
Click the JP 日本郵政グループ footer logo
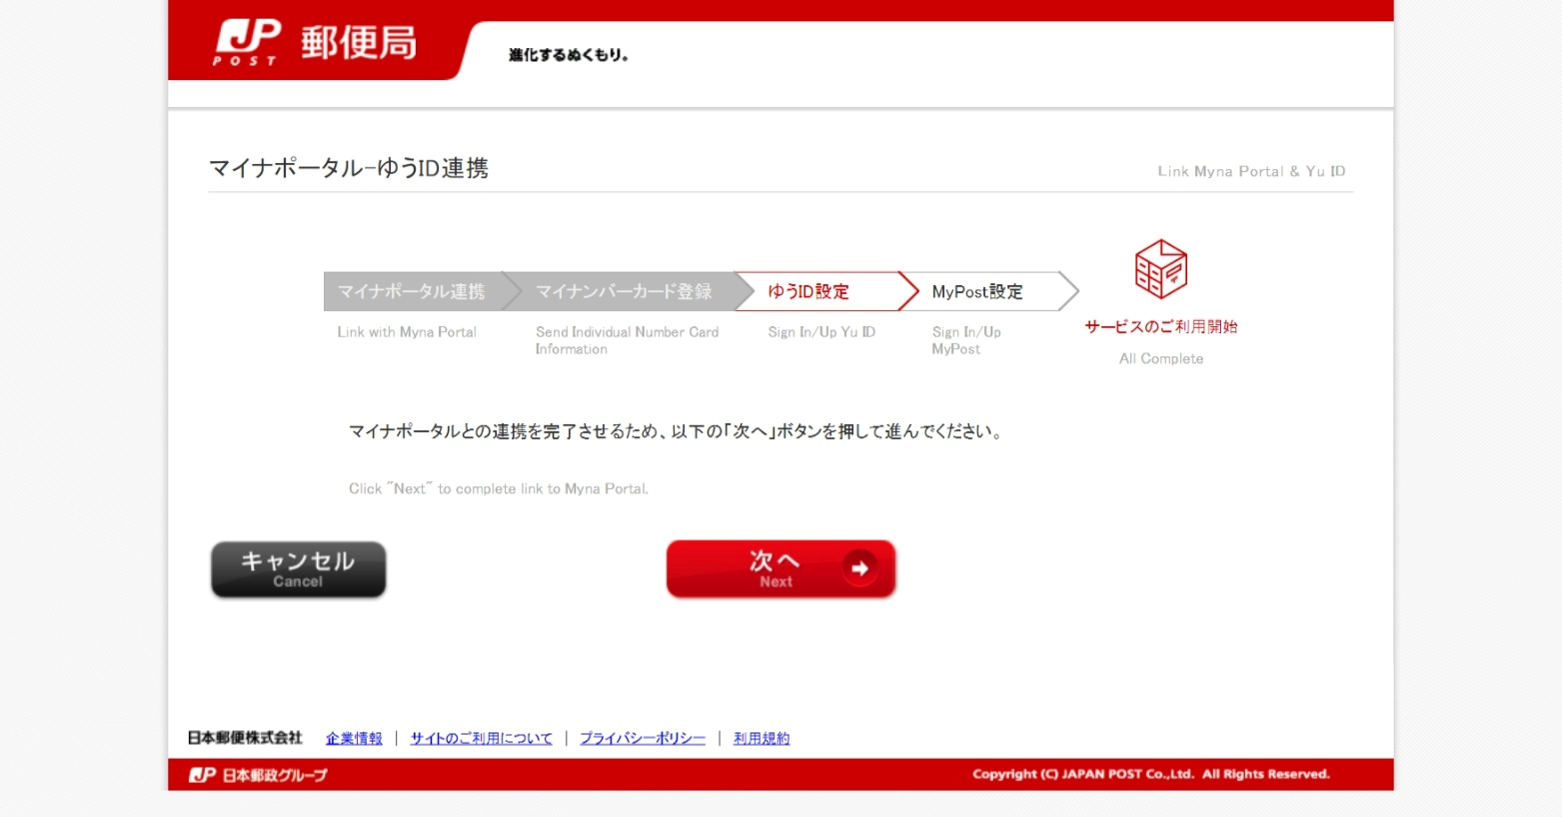258,775
